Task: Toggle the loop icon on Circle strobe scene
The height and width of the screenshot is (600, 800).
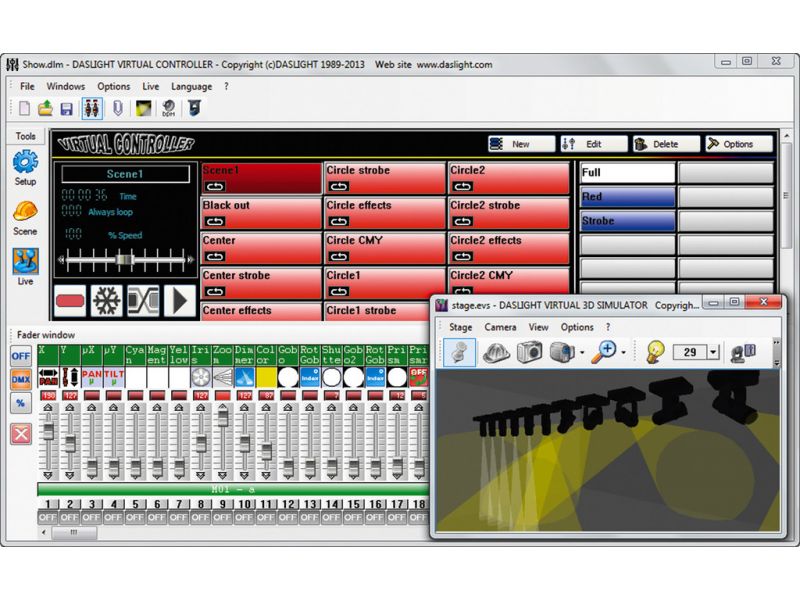Action: [x=339, y=186]
